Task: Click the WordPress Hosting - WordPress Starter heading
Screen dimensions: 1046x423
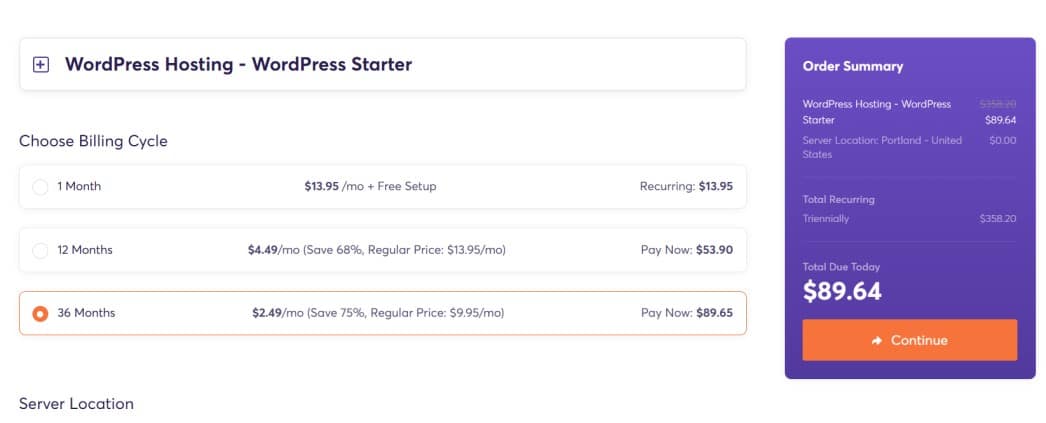Action: pos(238,65)
